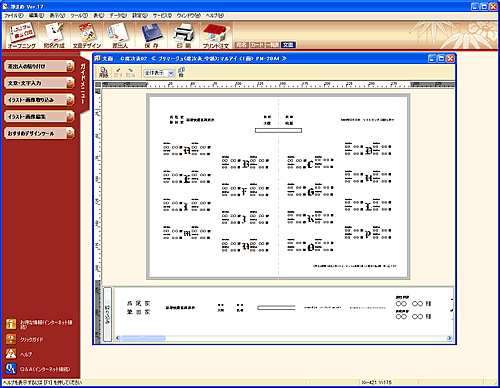Switch to the カード tab
The image size is (500, 388).
click(257, 45)
